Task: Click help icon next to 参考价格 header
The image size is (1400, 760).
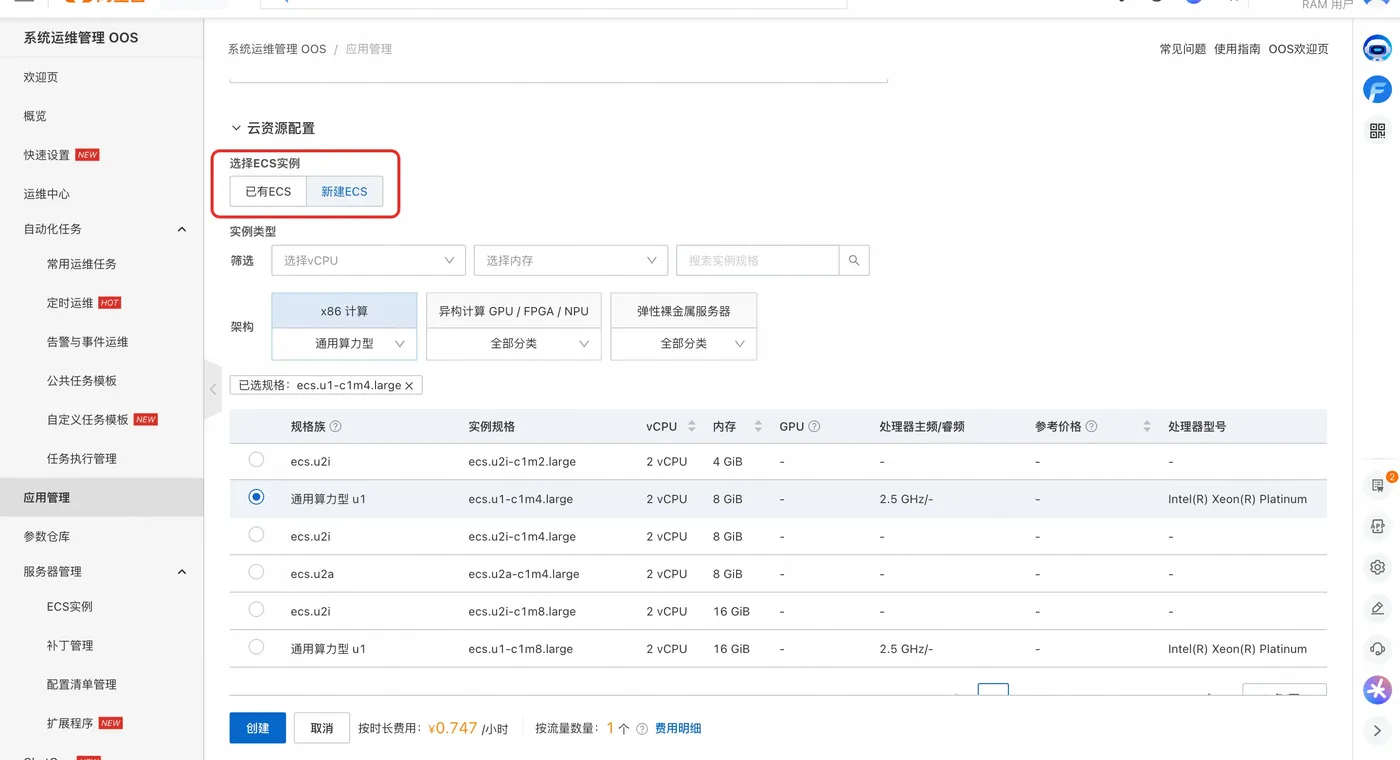Action: coord(1091,427)
